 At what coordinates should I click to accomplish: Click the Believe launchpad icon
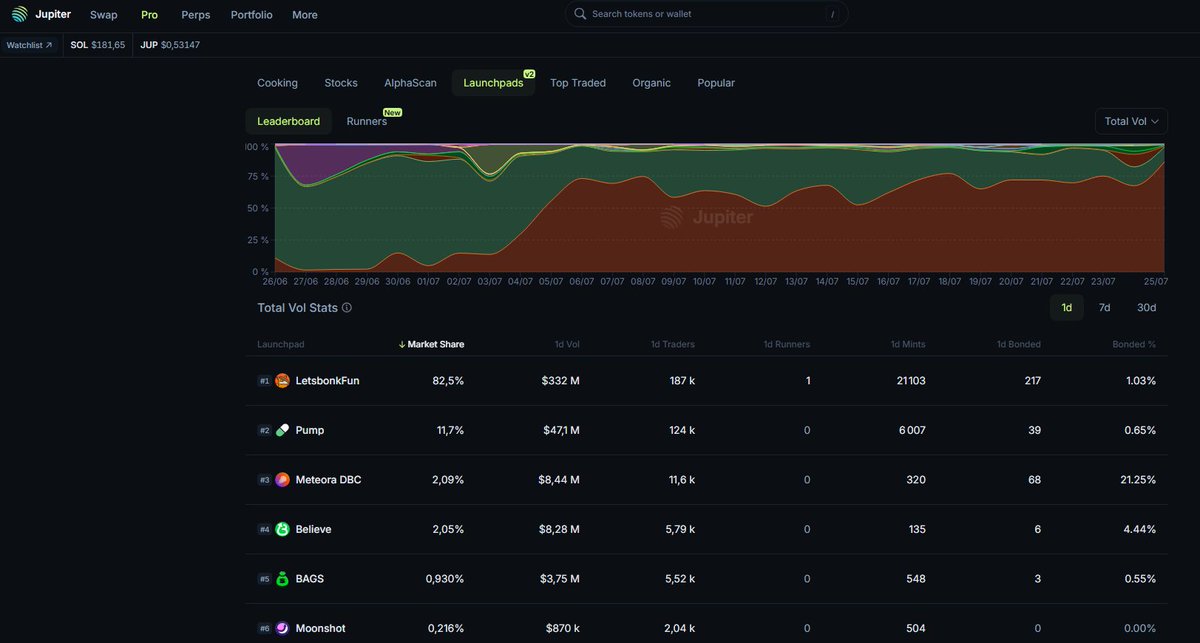(282, 529)
